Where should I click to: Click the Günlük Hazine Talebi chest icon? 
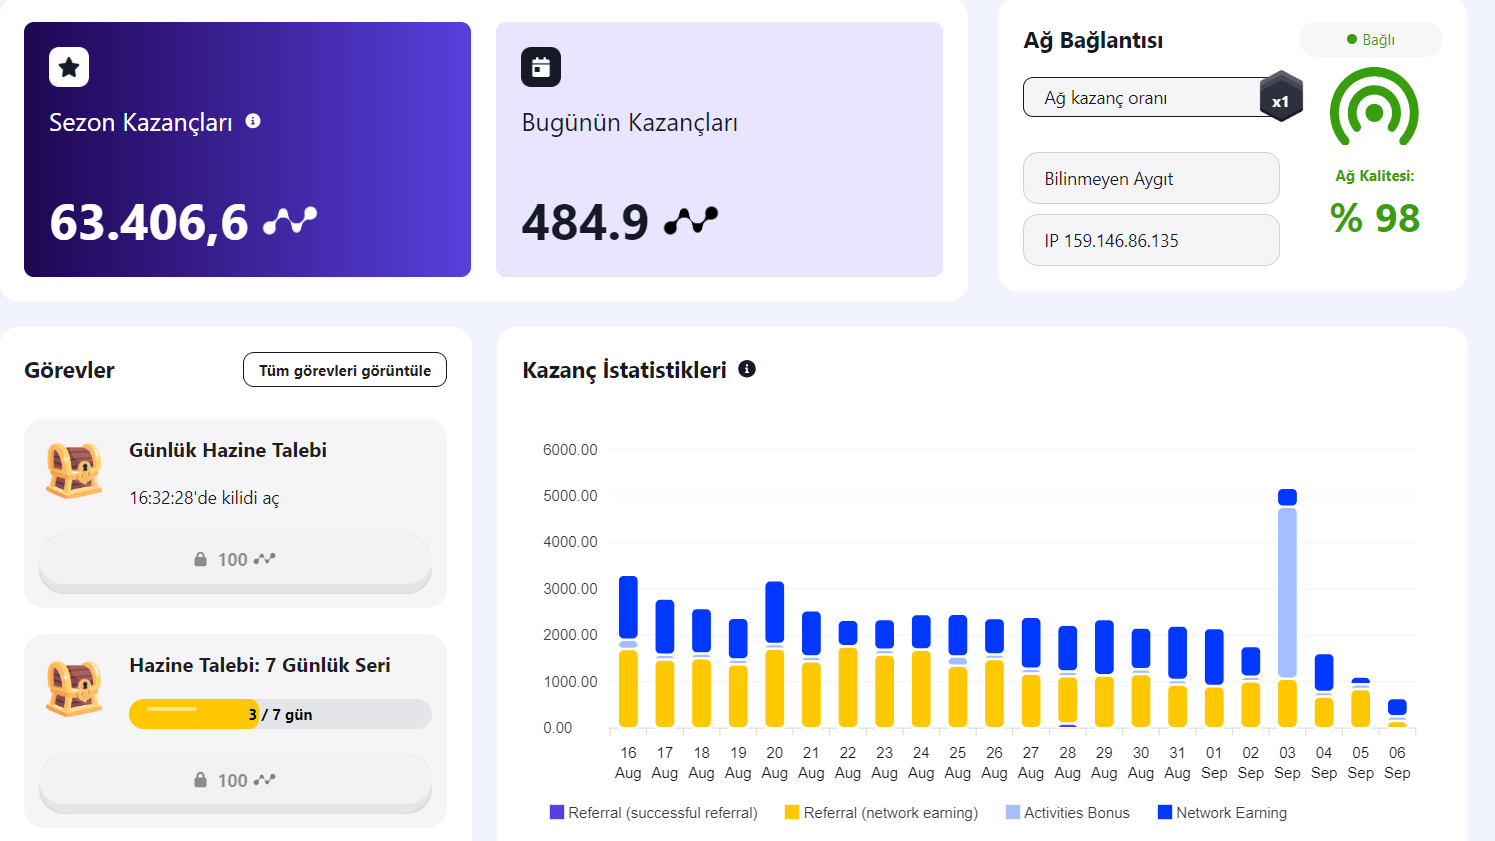[74, 470]
